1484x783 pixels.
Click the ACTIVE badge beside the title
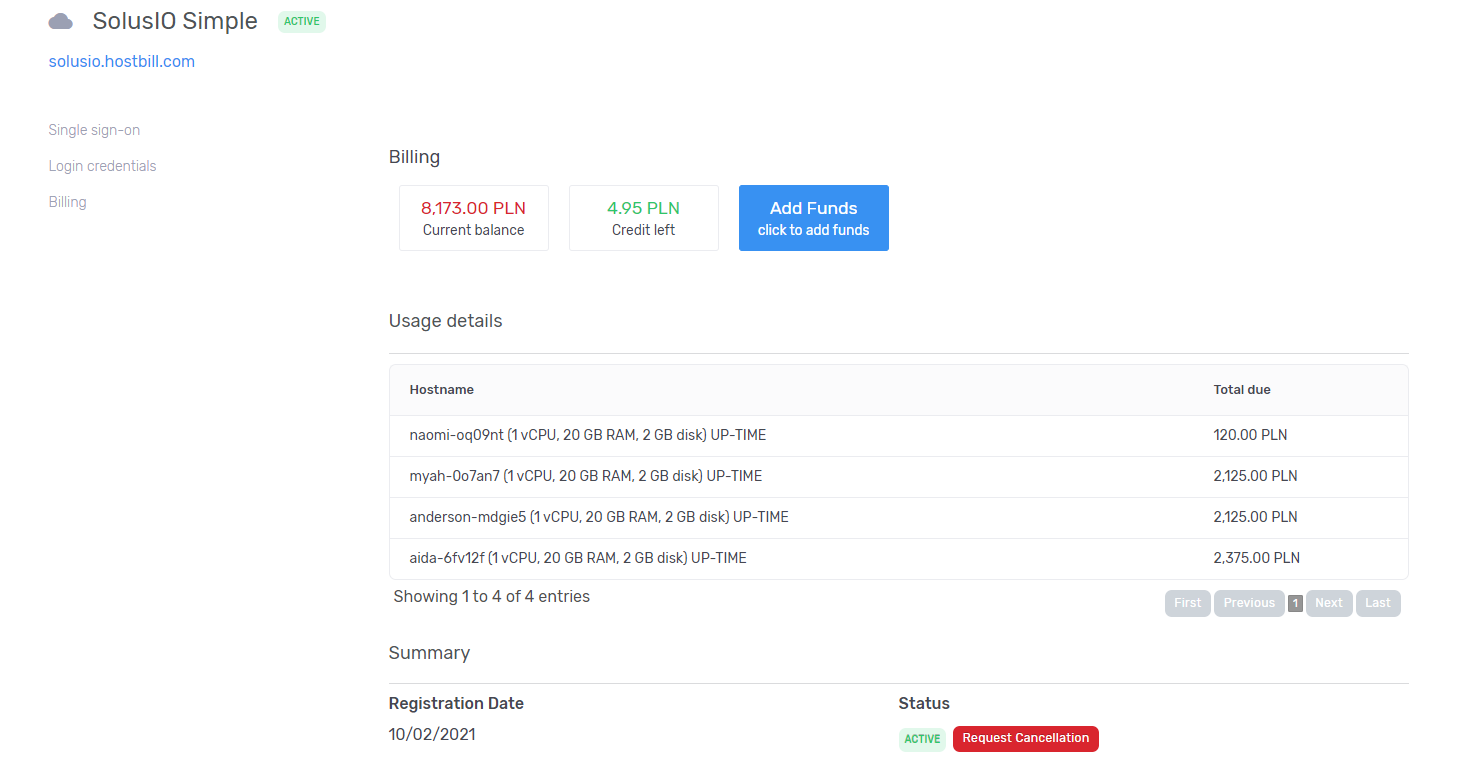301,21
